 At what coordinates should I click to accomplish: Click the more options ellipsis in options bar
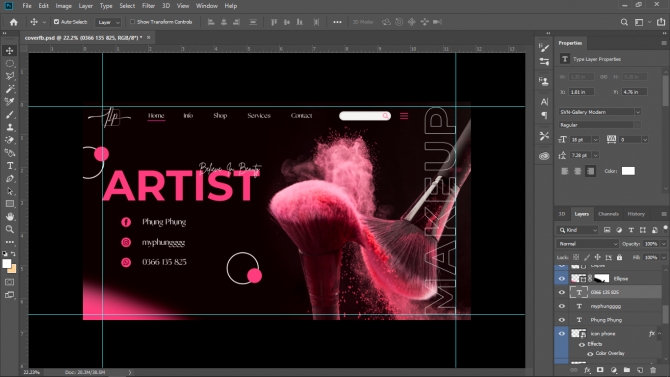(337, 22)
